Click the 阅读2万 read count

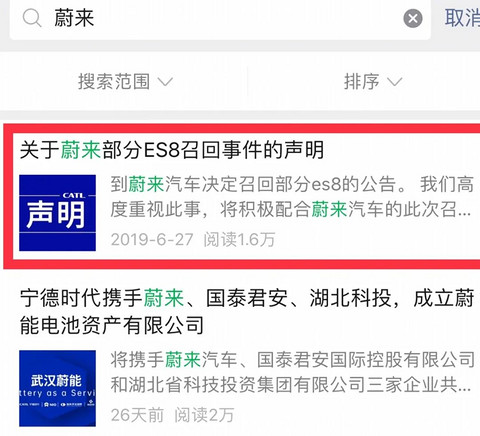[204, 415]
